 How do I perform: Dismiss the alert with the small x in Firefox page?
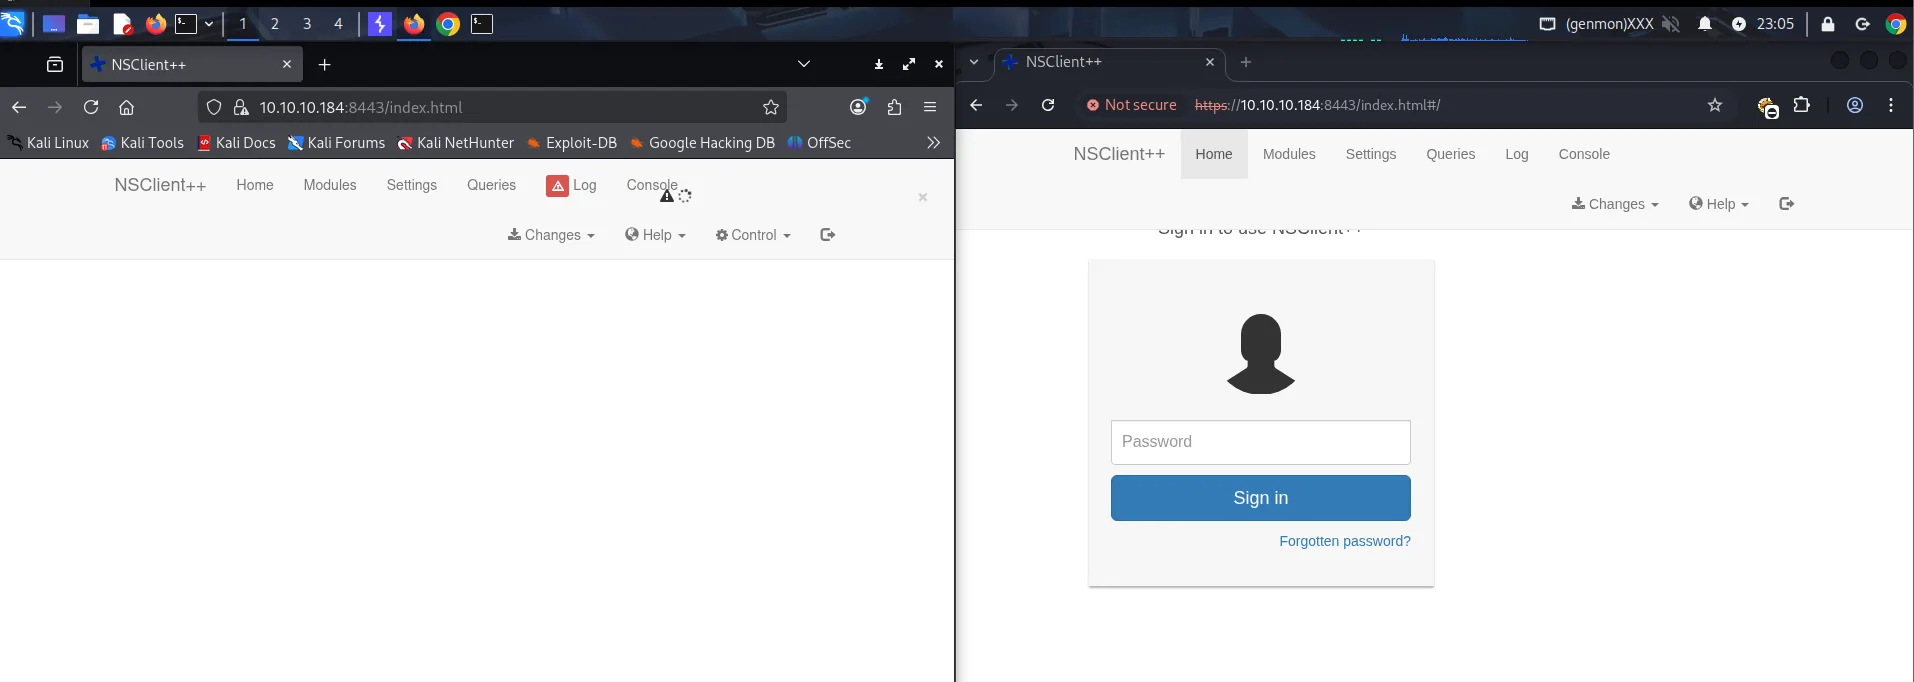pos(923,197)
